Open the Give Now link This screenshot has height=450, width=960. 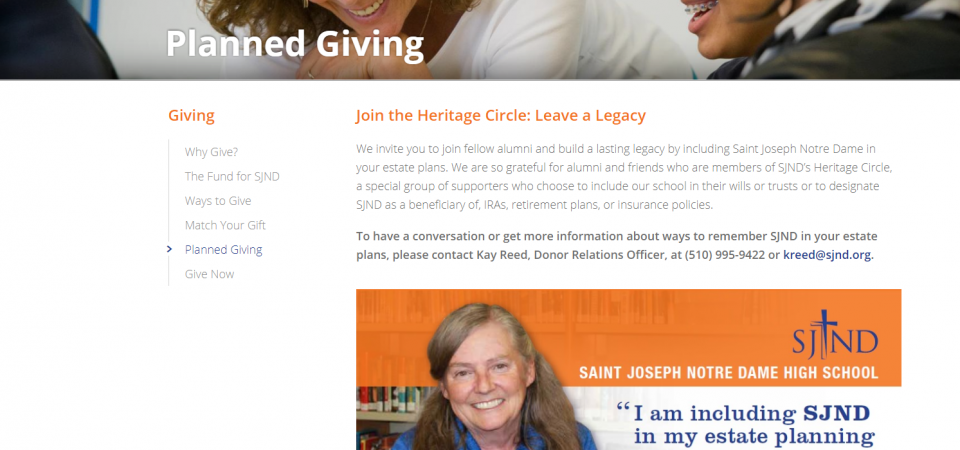pos(209,274)
